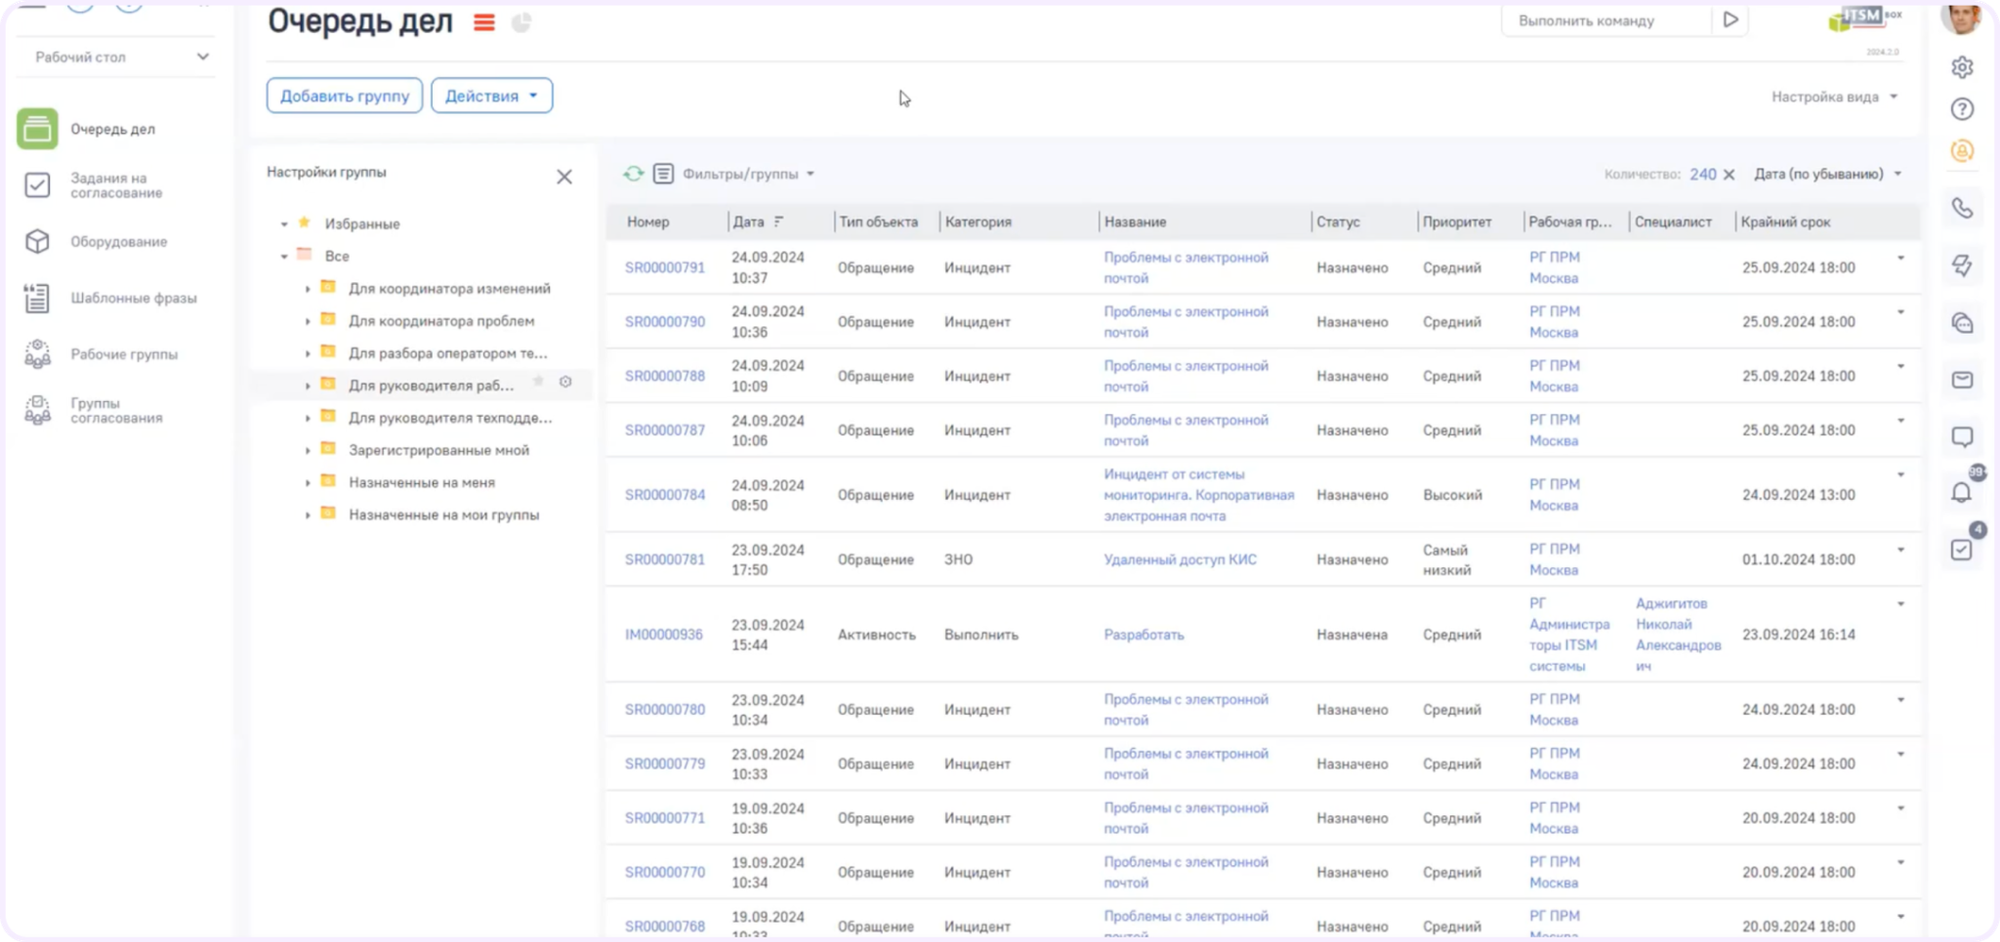
Task: Open Аджигитов Николай Александрович specialist link
Action: pos(1678,635)
